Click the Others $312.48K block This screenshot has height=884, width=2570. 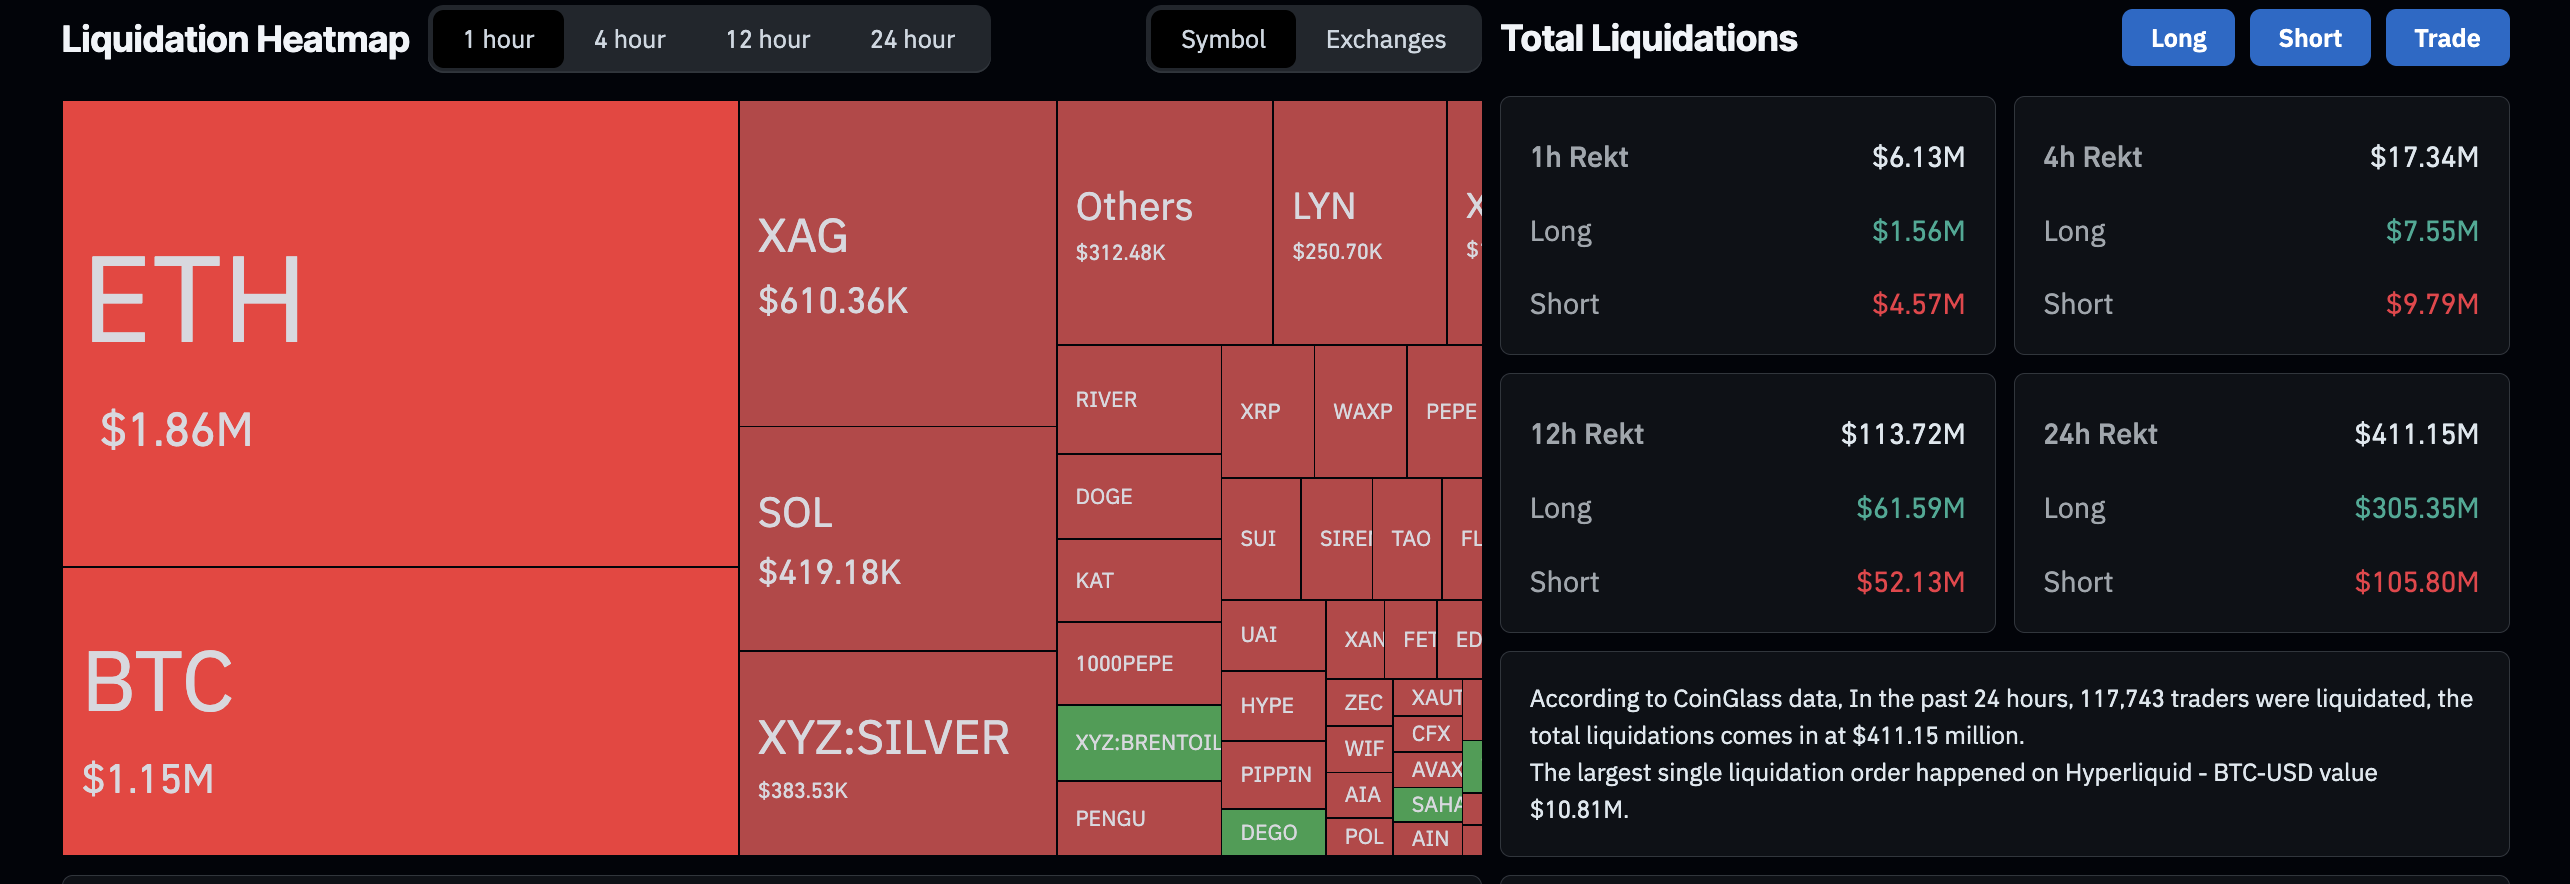click(x=1164, y=222)
